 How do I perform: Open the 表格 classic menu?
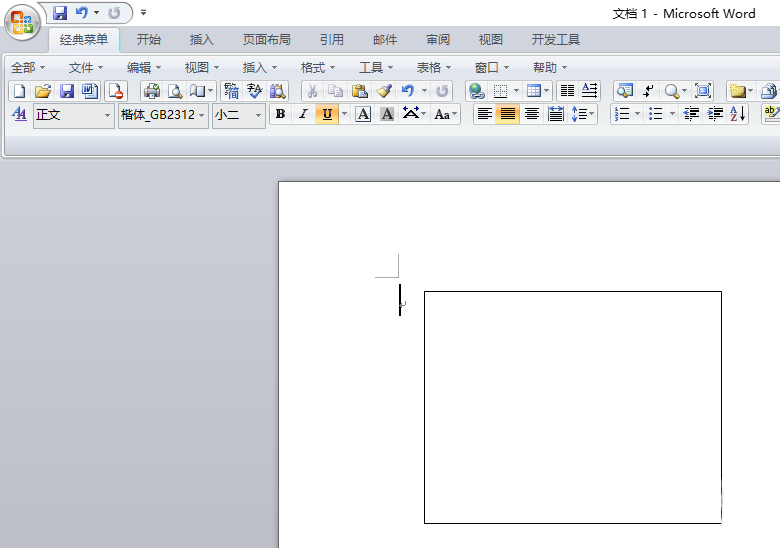pyautogui.click(x=433, y=68)
